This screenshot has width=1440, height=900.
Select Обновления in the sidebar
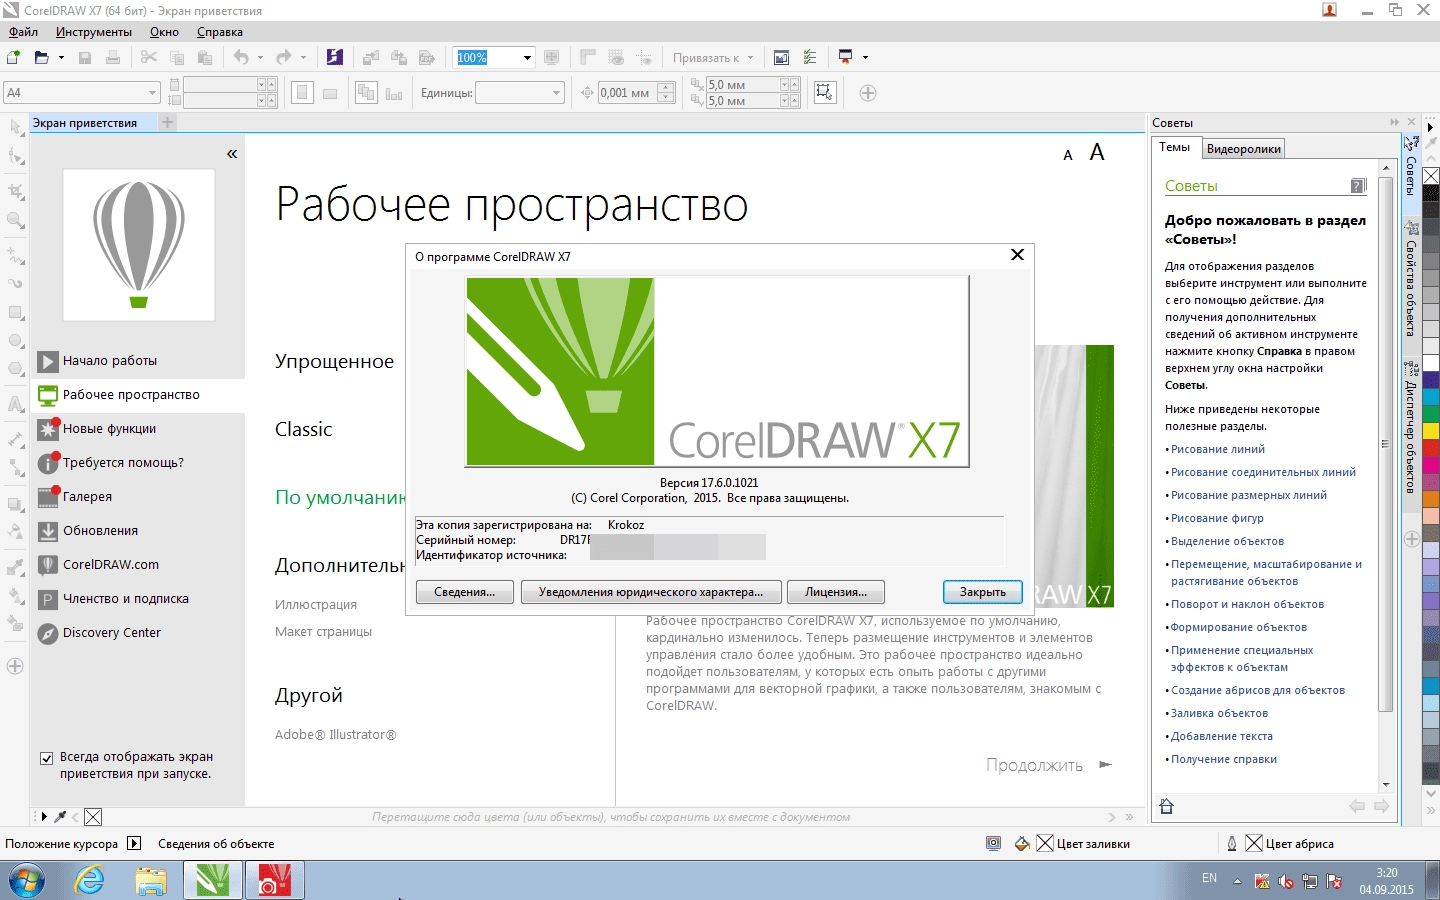(138, 531)
